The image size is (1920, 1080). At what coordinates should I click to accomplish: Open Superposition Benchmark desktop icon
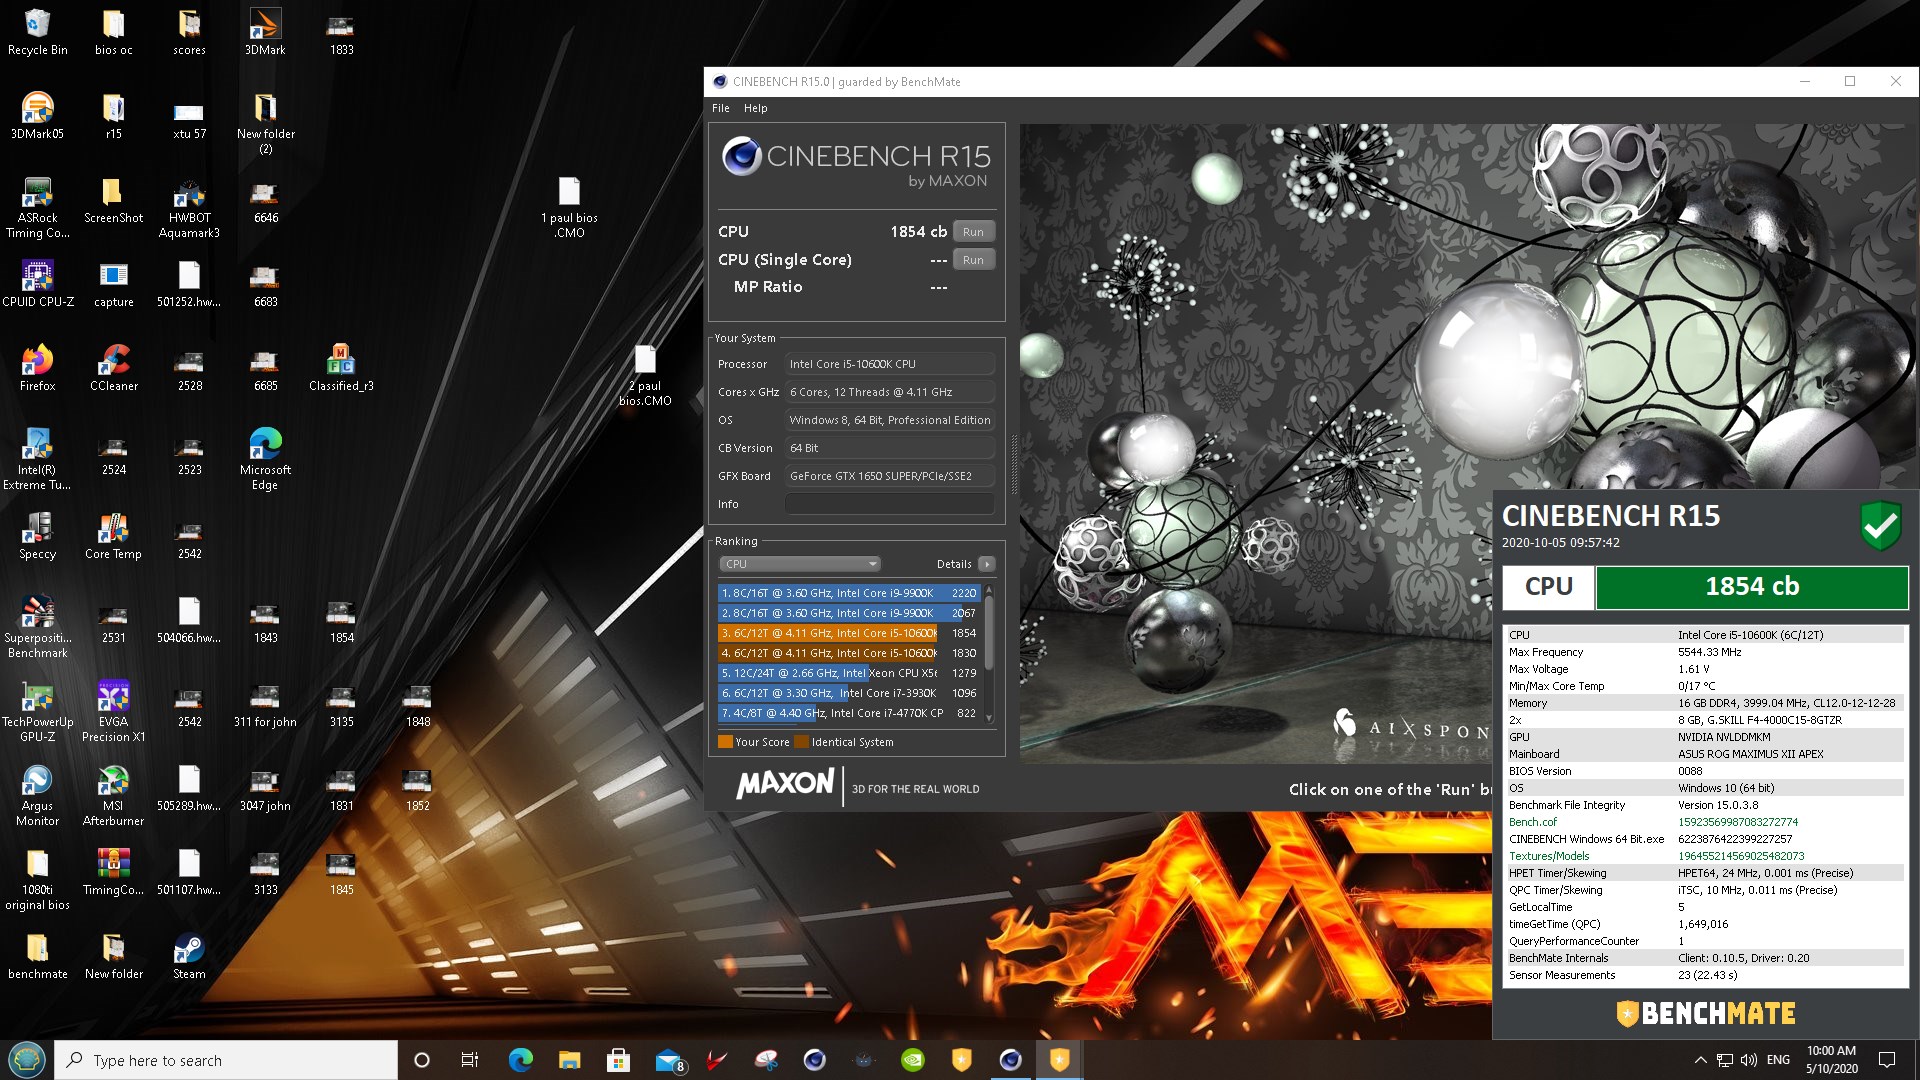37,628
